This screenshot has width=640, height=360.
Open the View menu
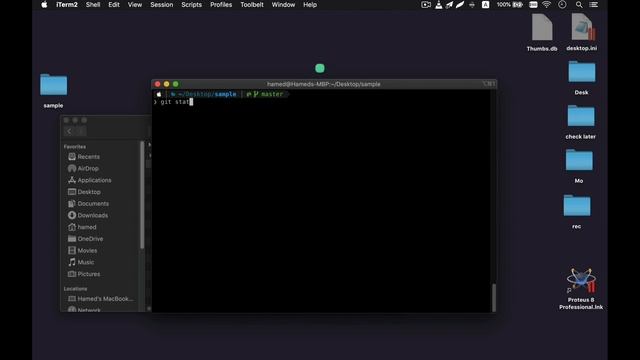point(135,5)
